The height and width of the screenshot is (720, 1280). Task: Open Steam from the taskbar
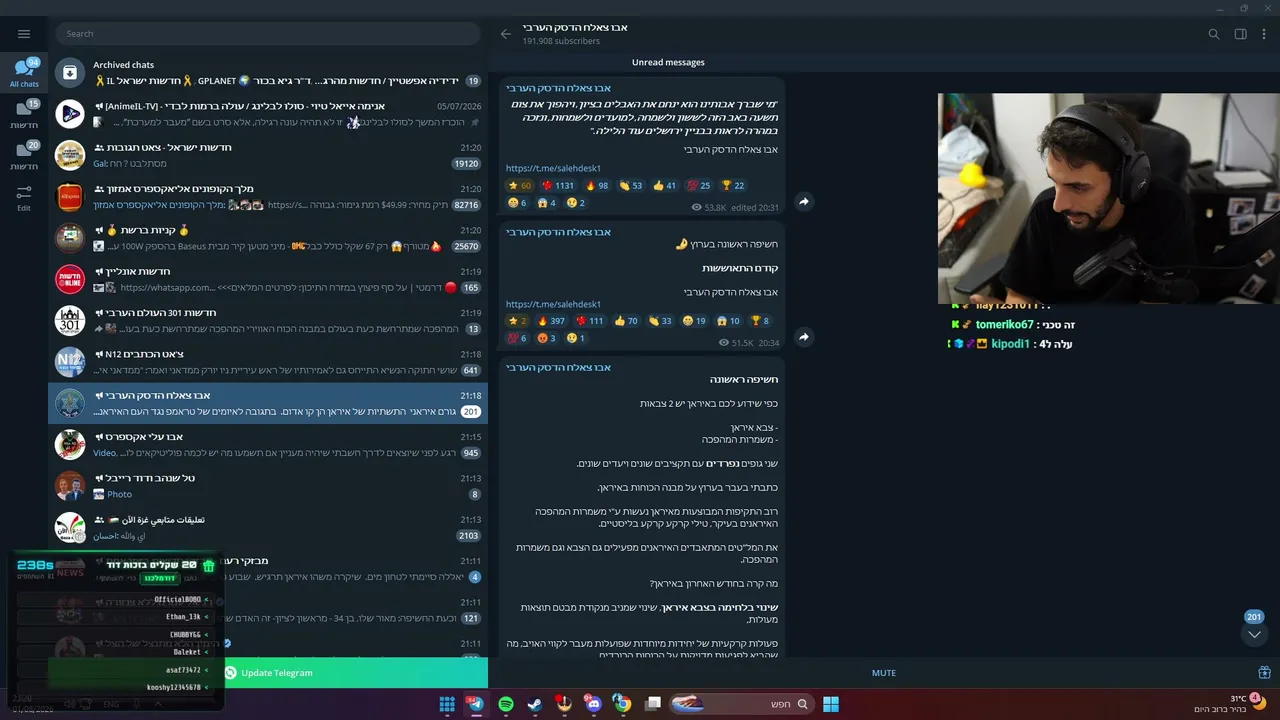(x=535, y=704)
